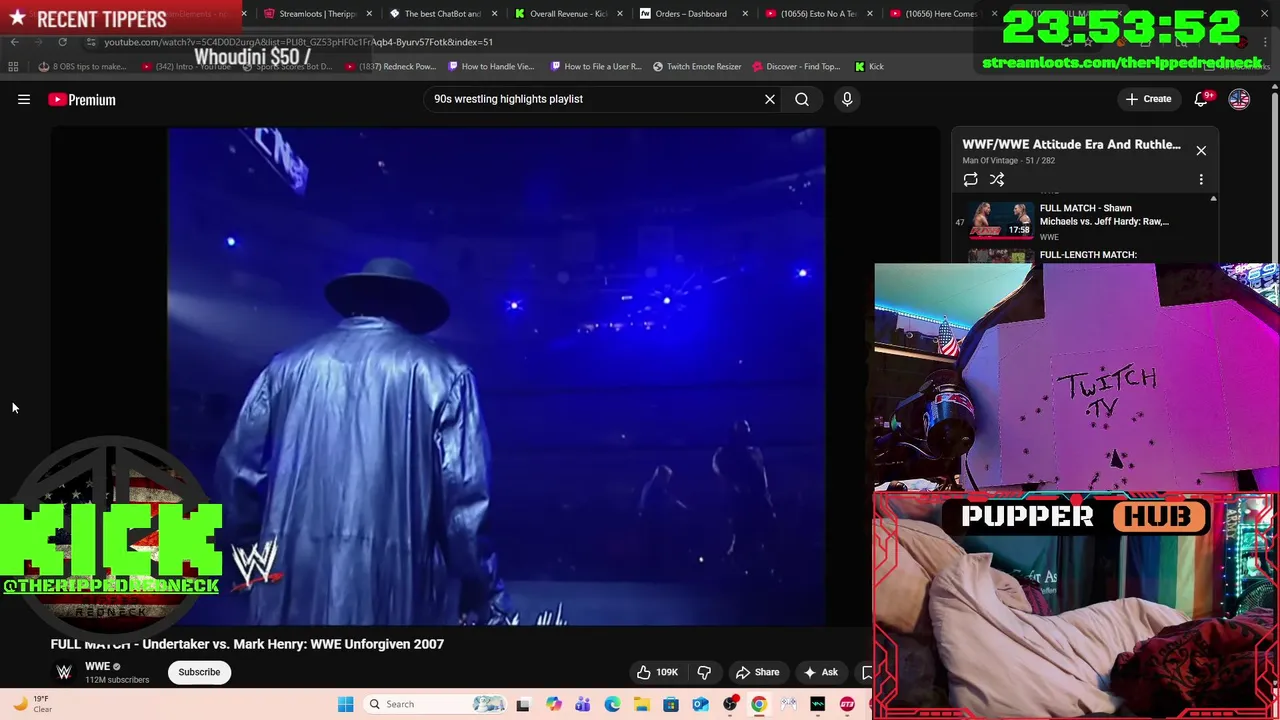Open 'Discover - Find Top...' bookmark
The height and width of the screenshot is (720, 1280).
796,67
